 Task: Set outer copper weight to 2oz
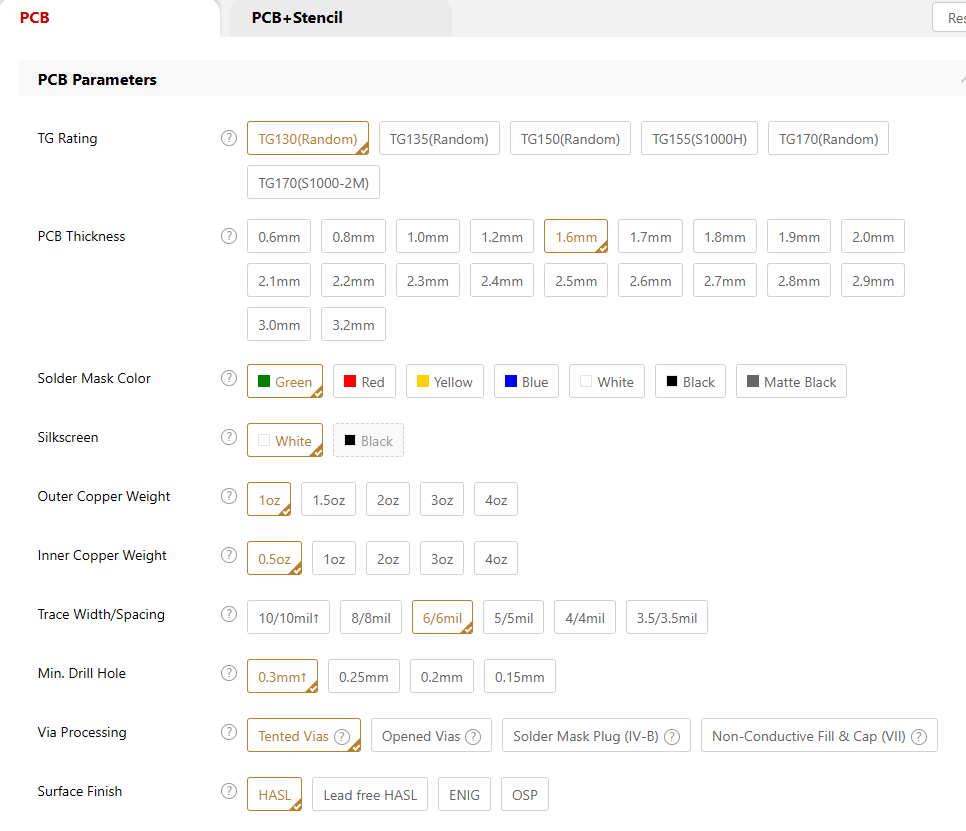coord(388,499)
